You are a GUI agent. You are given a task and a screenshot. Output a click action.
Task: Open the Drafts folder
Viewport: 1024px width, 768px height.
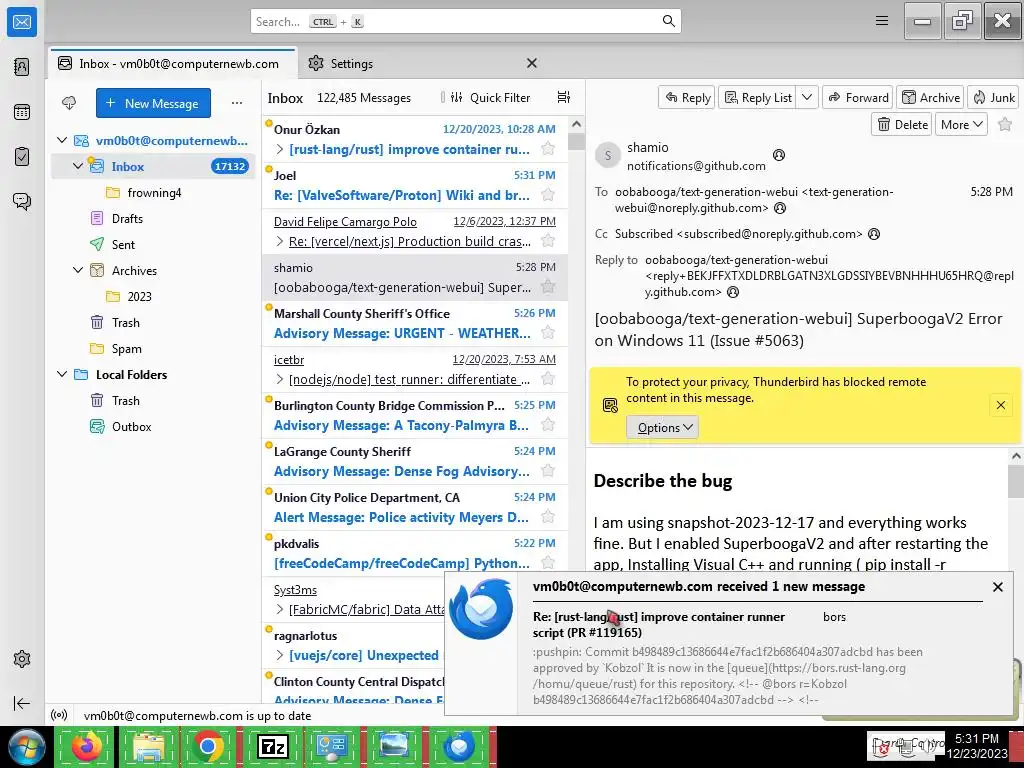(x=127, y=219)
